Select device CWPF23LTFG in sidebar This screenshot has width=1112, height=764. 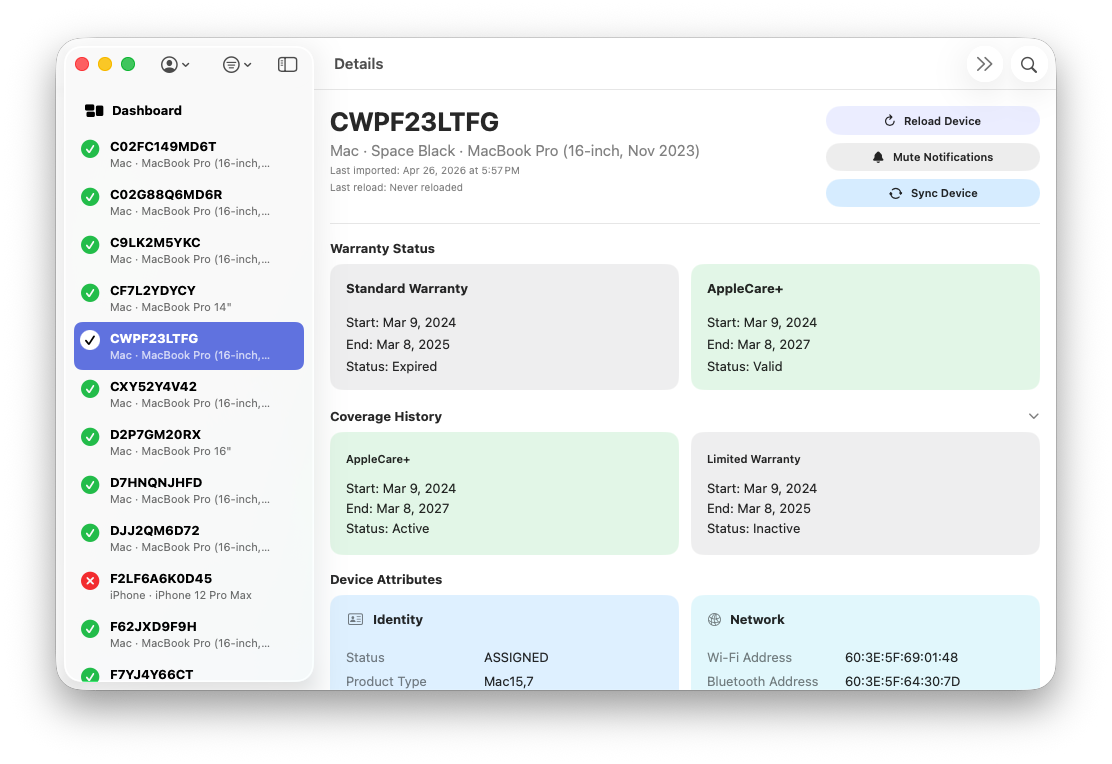(189, 346)
